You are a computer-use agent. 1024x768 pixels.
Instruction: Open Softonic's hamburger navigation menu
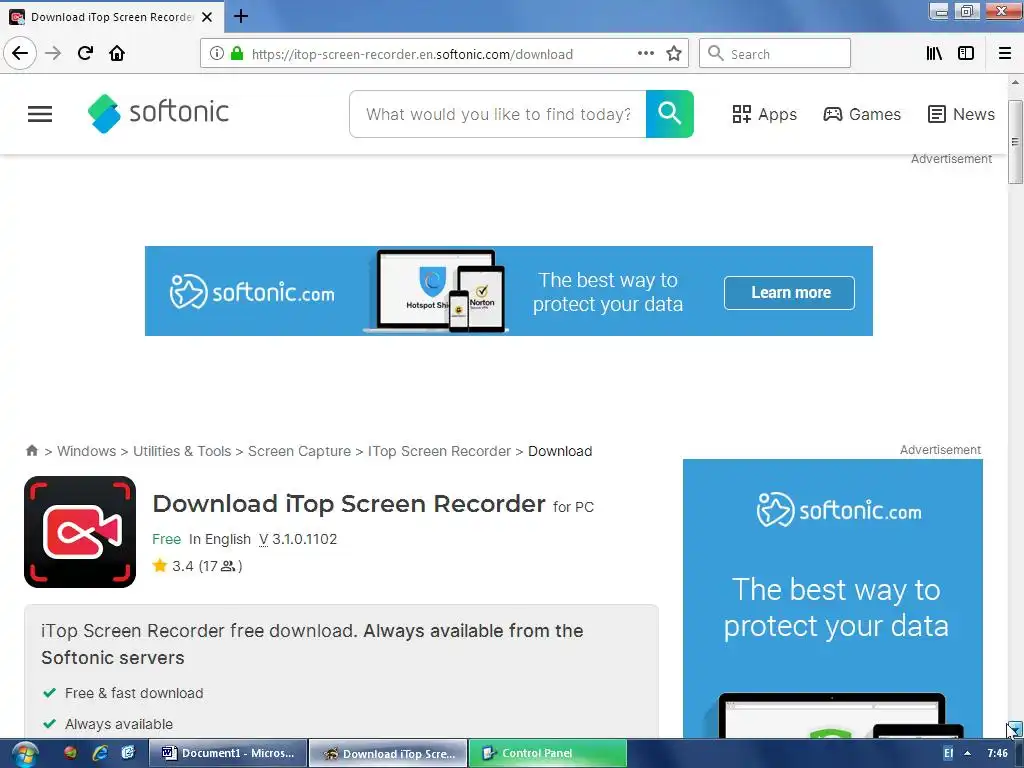(40, 114)
